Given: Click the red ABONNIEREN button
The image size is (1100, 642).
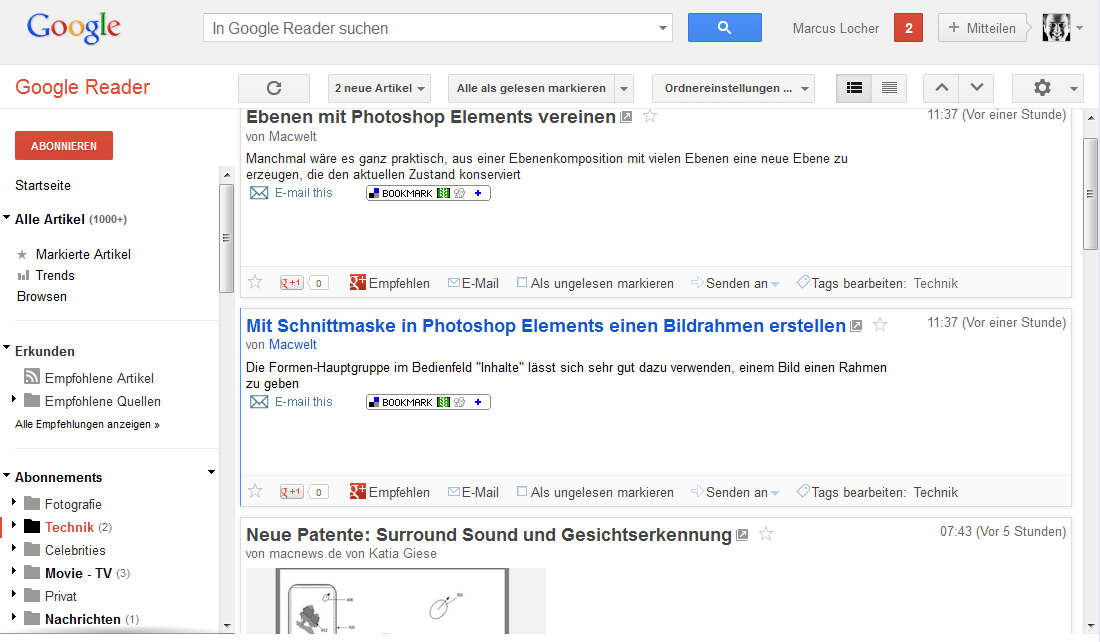Looking at the screenshot, I should click(63, 145).
